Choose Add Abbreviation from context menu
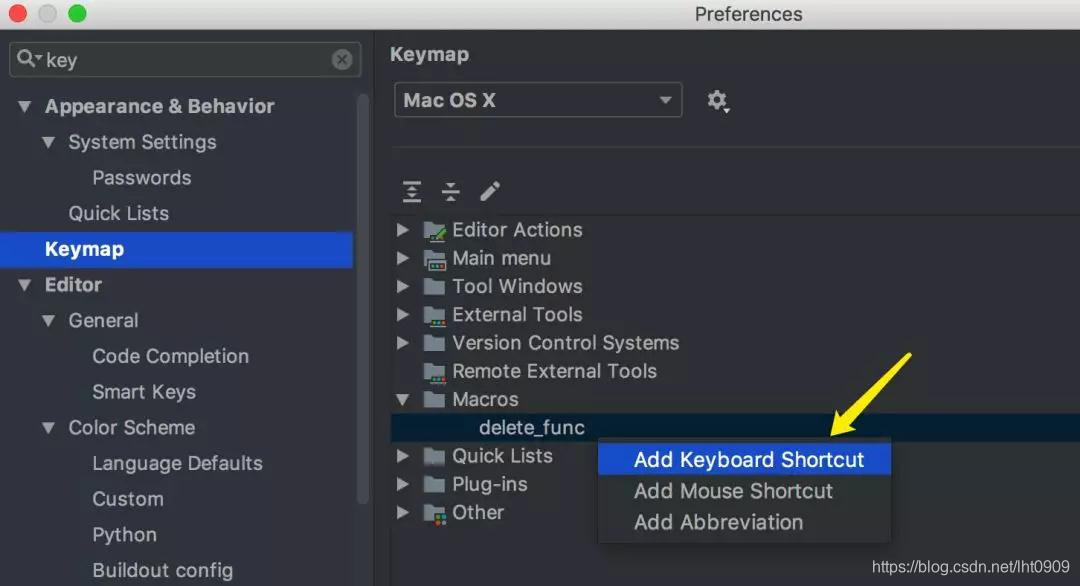Image resolution: width=1080 pixels, height=586 pixels. (718, 522)
